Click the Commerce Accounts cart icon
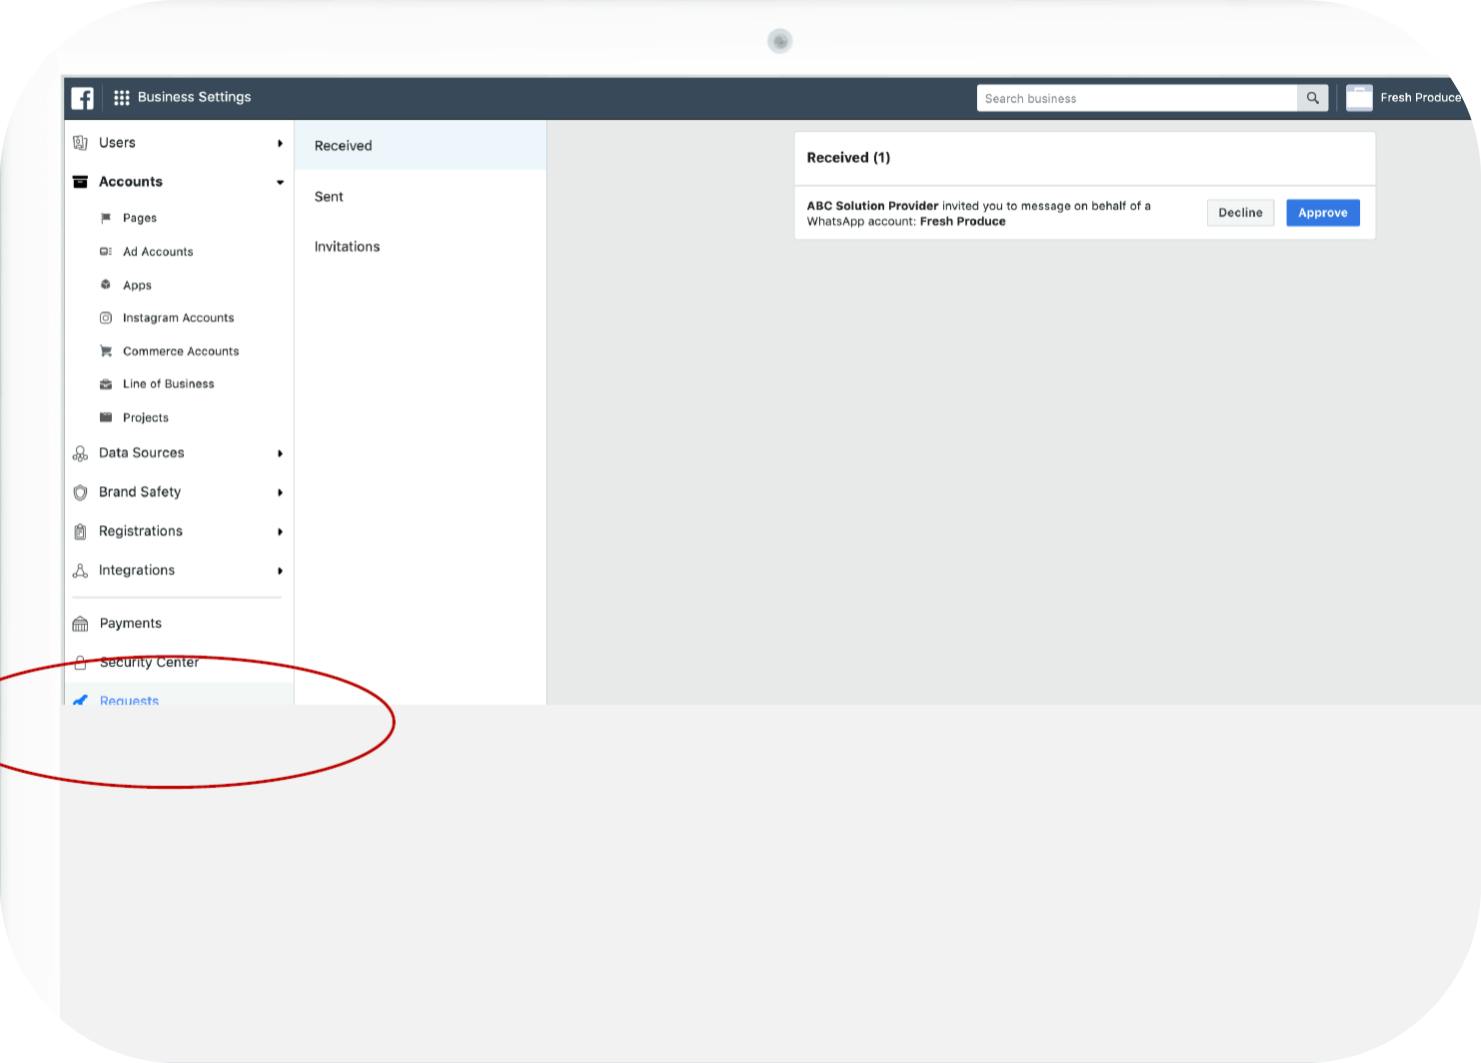Viewport: 1481px width, 1063px height. 106,351
